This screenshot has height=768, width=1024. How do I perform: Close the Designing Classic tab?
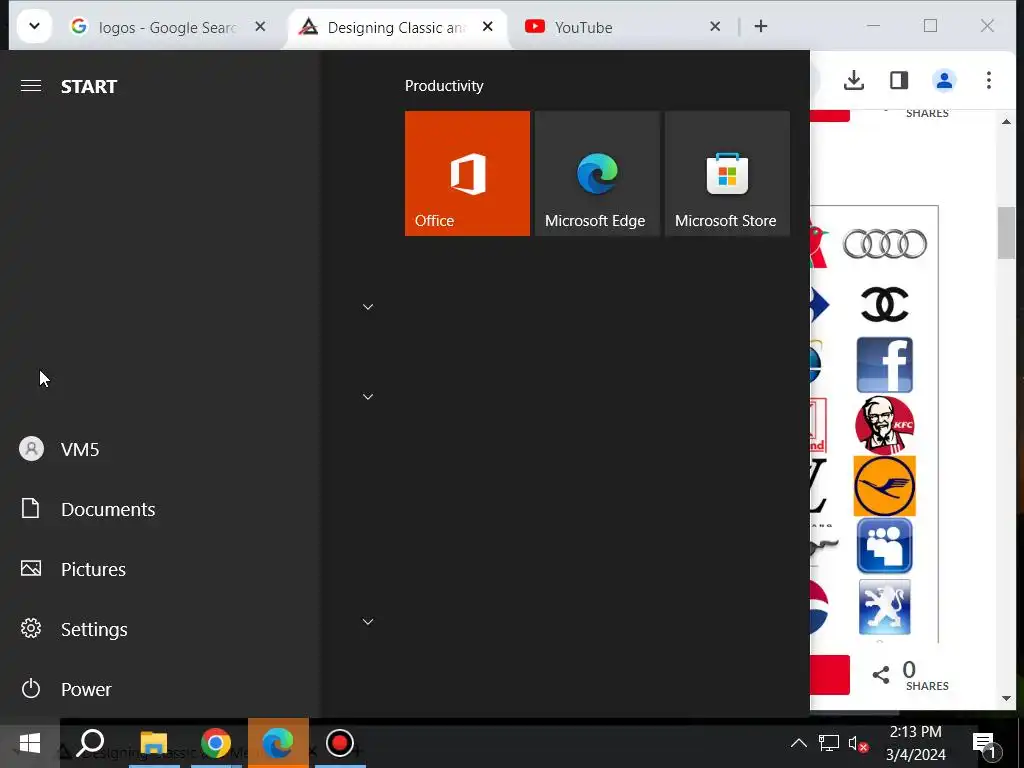(x=488, y=27)
